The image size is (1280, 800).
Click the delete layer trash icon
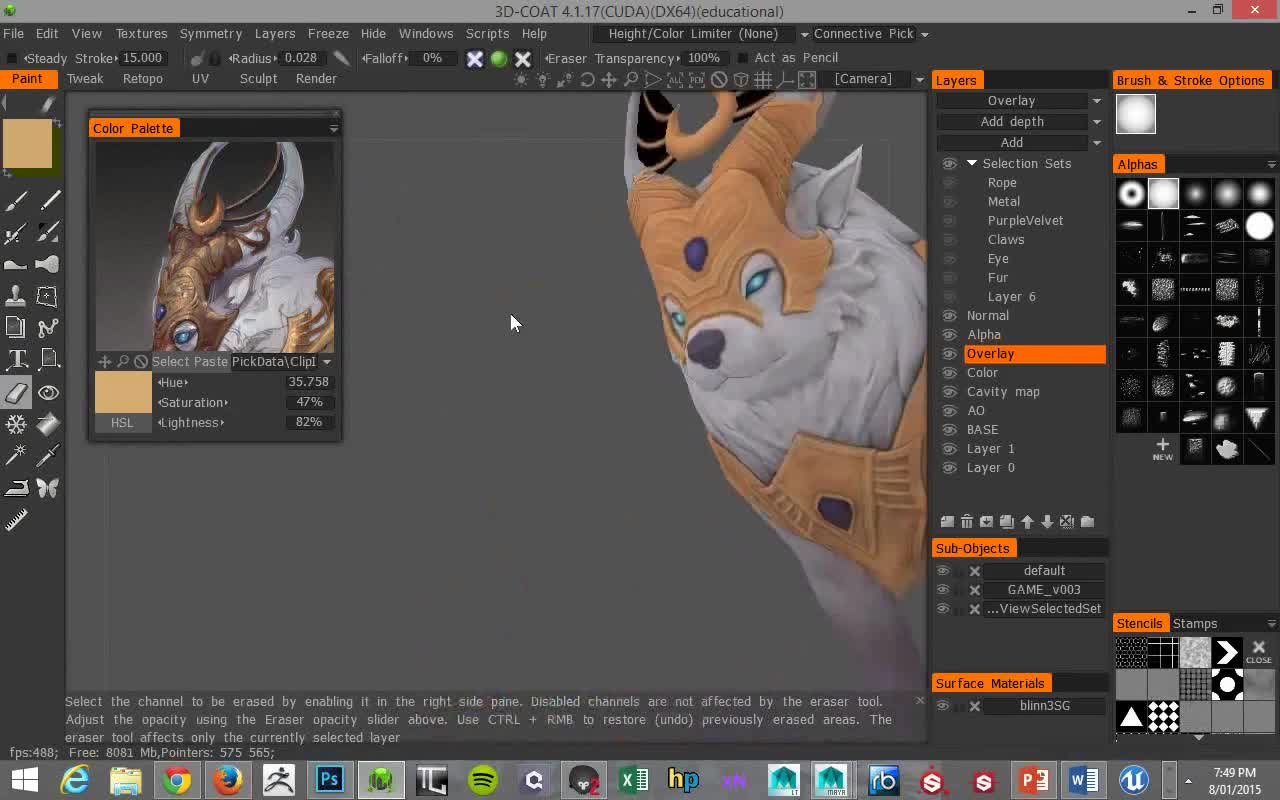(x=967, y=522)
